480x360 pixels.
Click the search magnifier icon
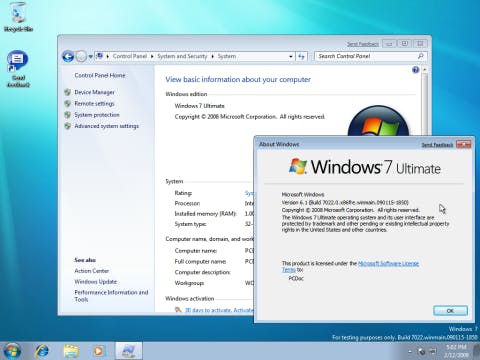coord(421,56)
